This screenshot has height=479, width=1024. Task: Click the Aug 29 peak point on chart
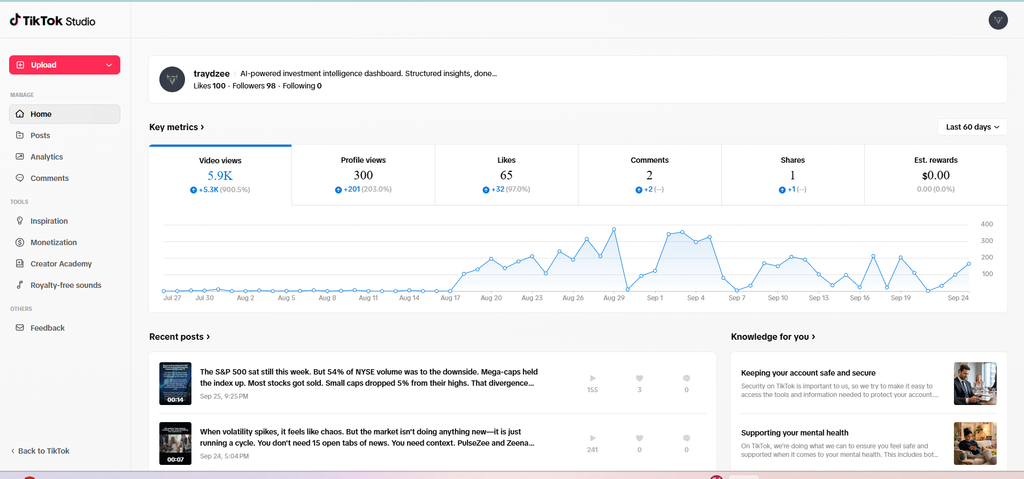[614, 229]
